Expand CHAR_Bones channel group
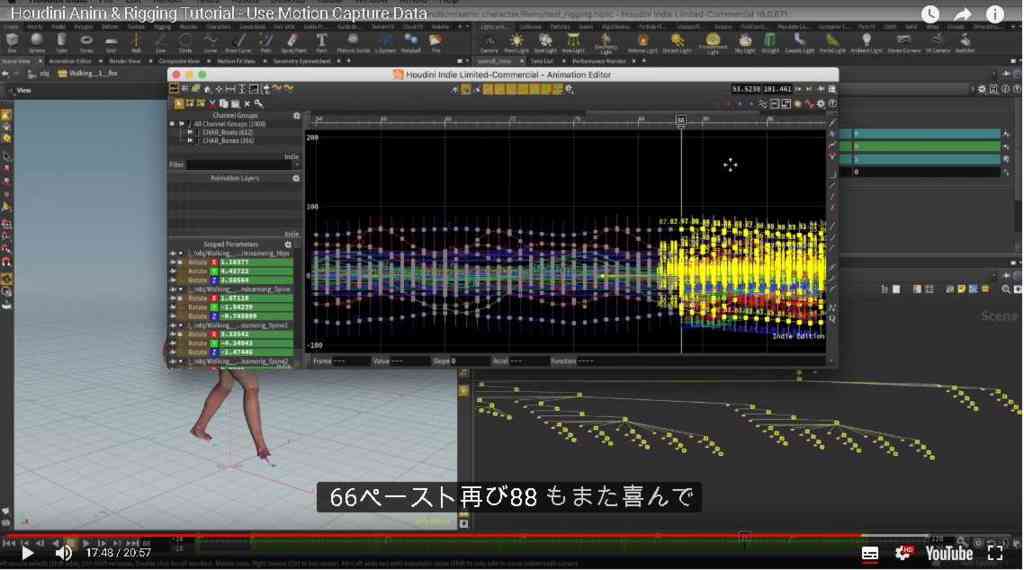Viewport: 1024px width, 570px height. (x=190, y=140)
